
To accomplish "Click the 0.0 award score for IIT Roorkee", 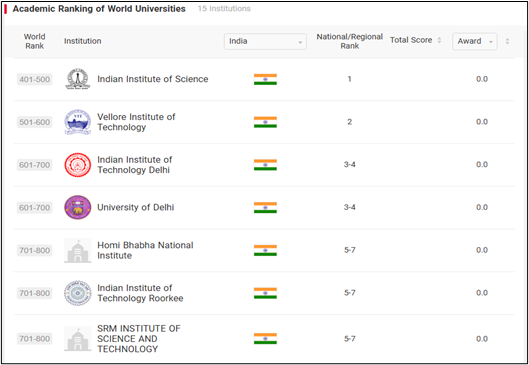I will tap(482, 293).
